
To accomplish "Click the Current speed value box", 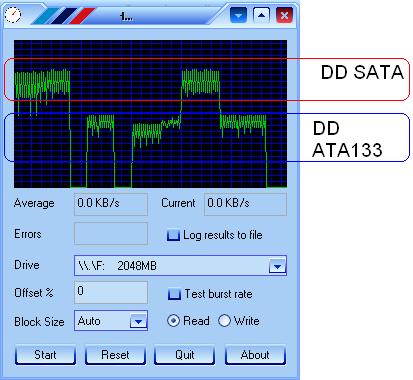I will point(245,204).
